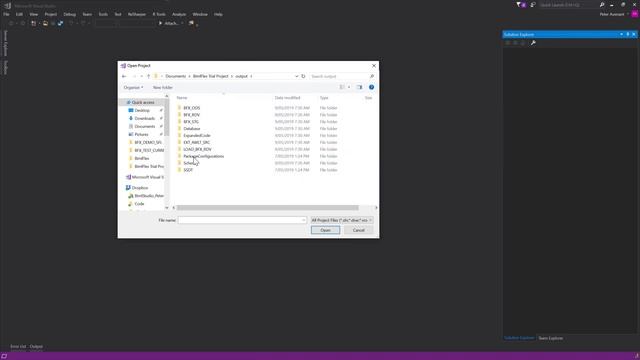
Task: Click the Open button in dialog
Action: point(325,230)
